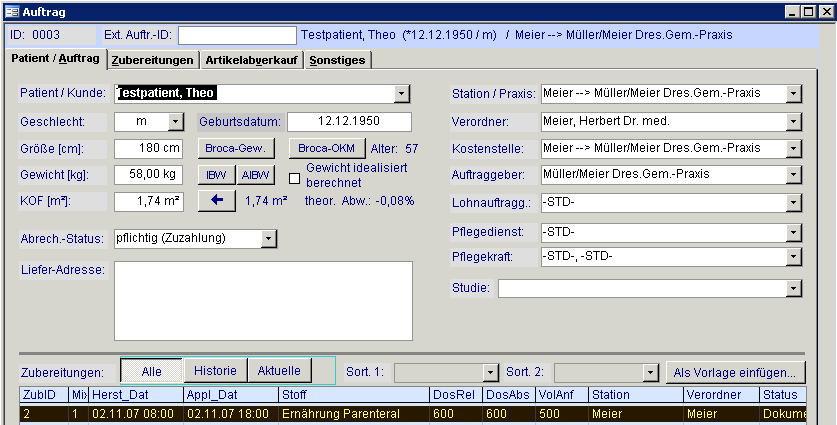
Task: Click the Broca-OKM button
Action: (327, 148)
